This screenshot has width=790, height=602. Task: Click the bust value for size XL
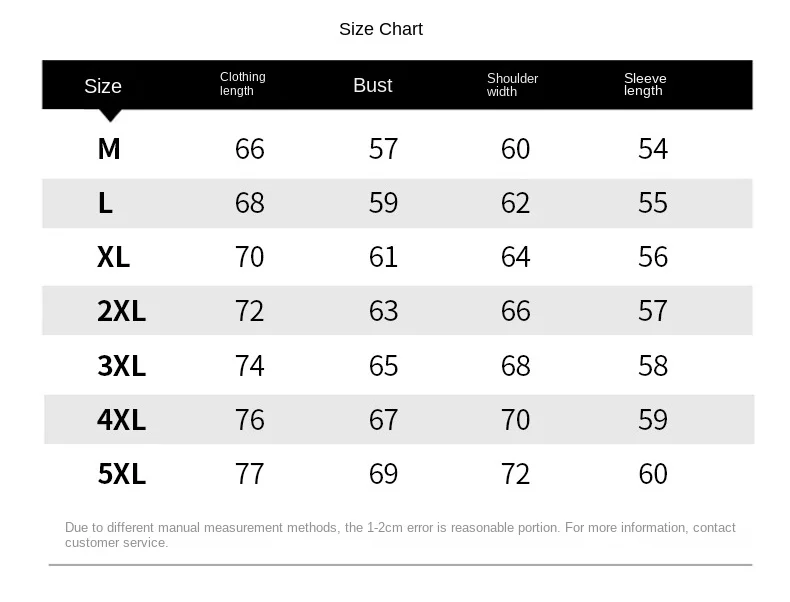[384, 257]
